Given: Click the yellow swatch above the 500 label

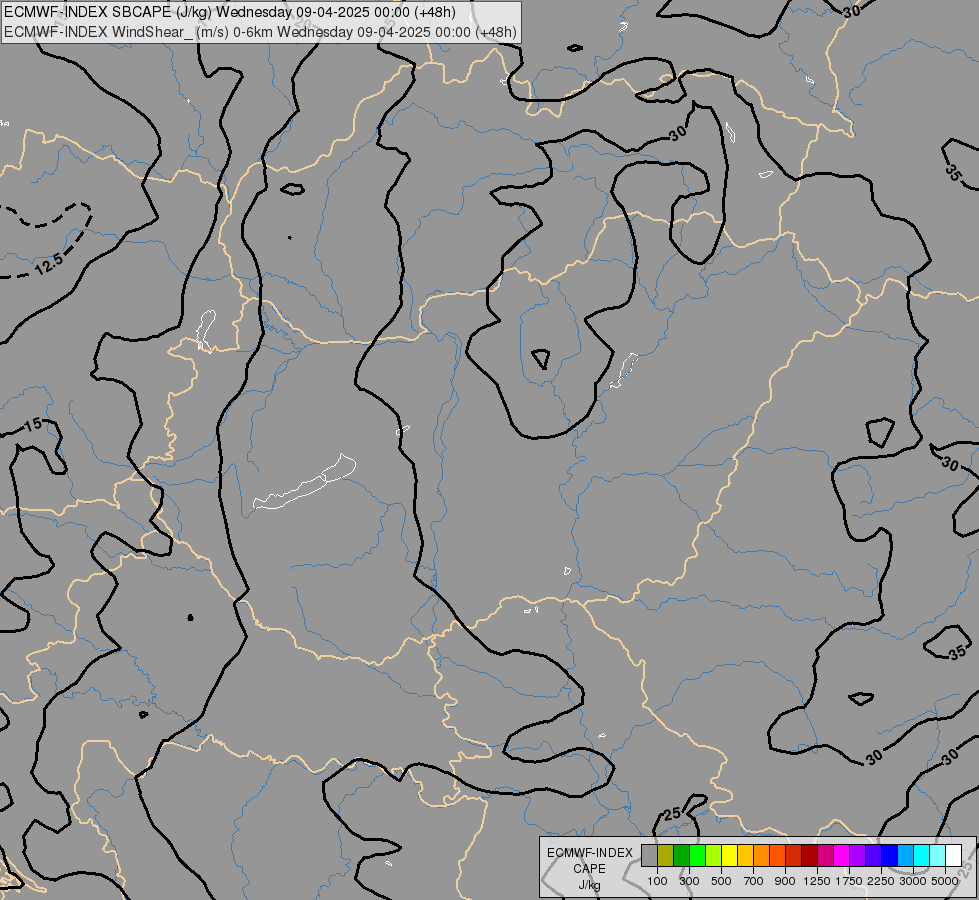Looking at the screenshot, I should [x=729, y=855].
